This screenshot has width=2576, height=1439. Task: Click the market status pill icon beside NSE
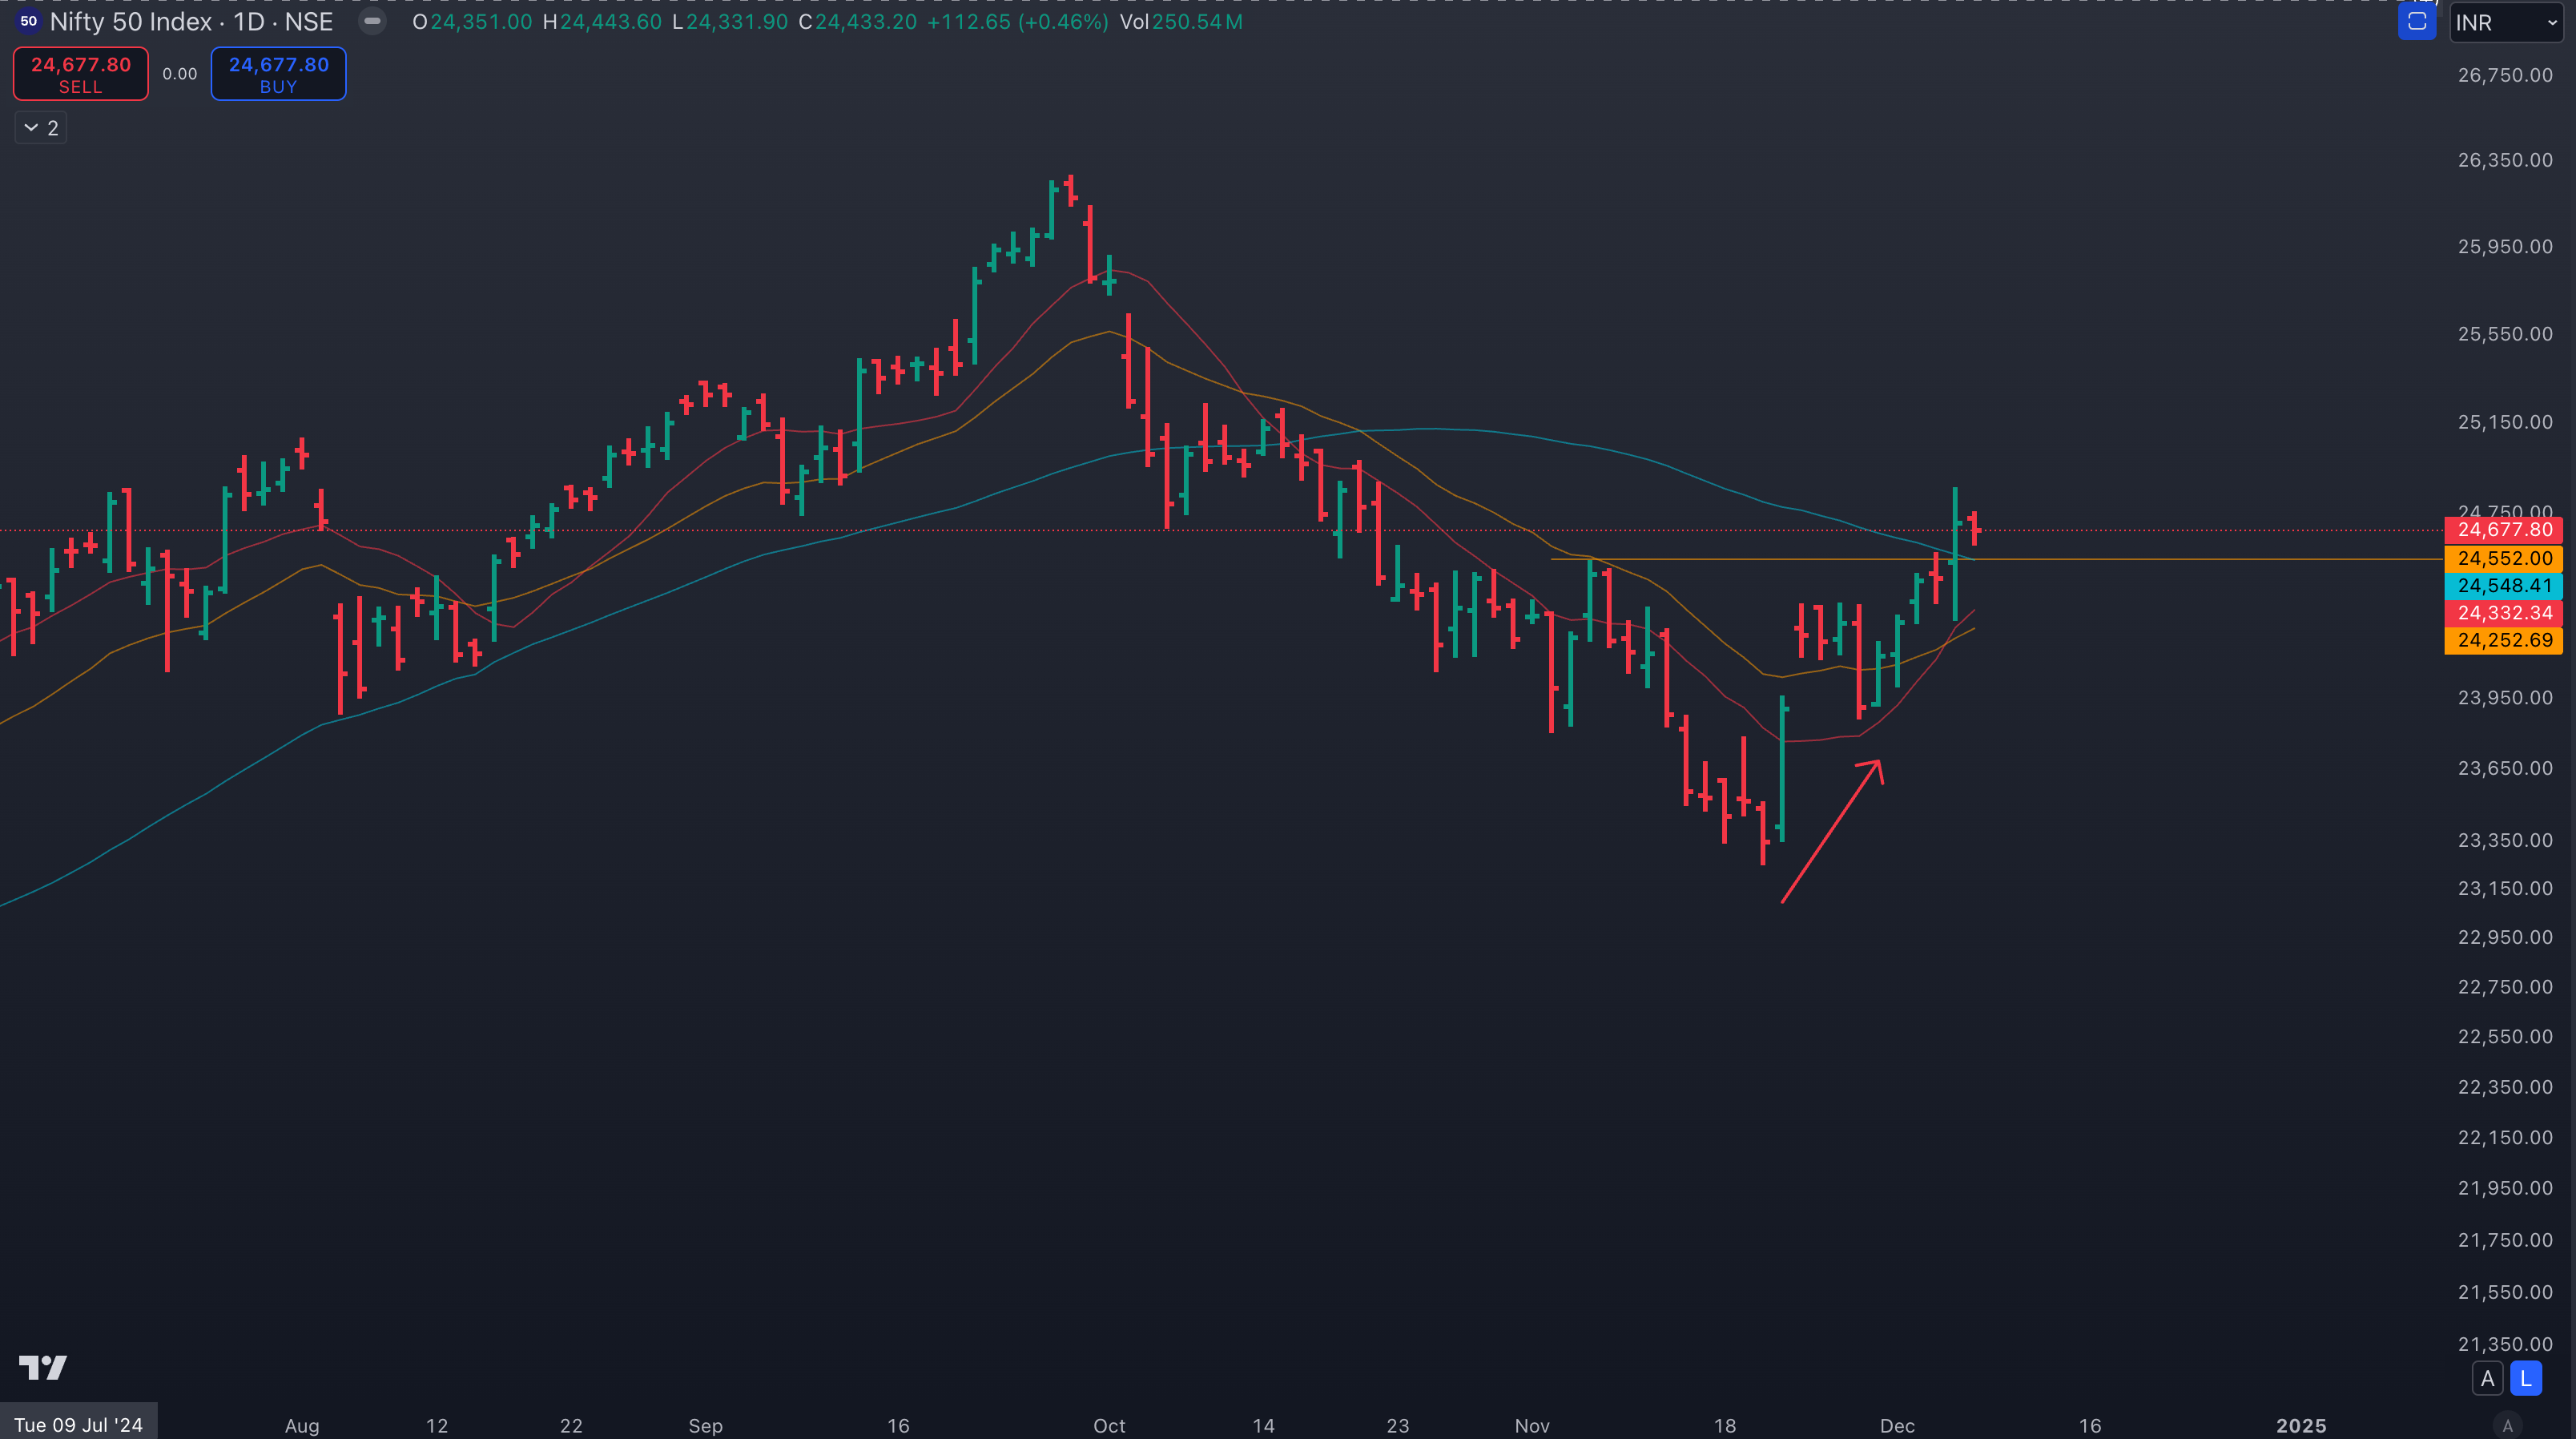[x=372, y=21]
